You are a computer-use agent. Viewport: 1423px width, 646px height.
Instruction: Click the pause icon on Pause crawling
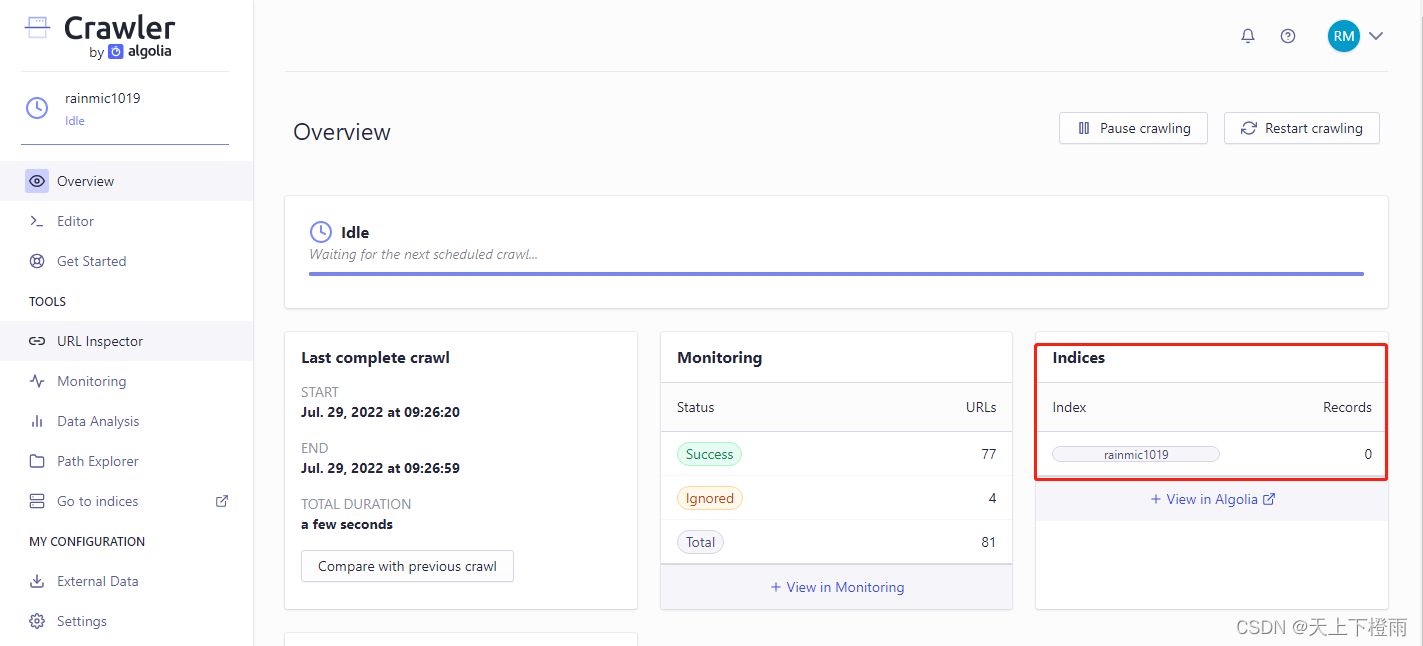[x=1084, y=128]
